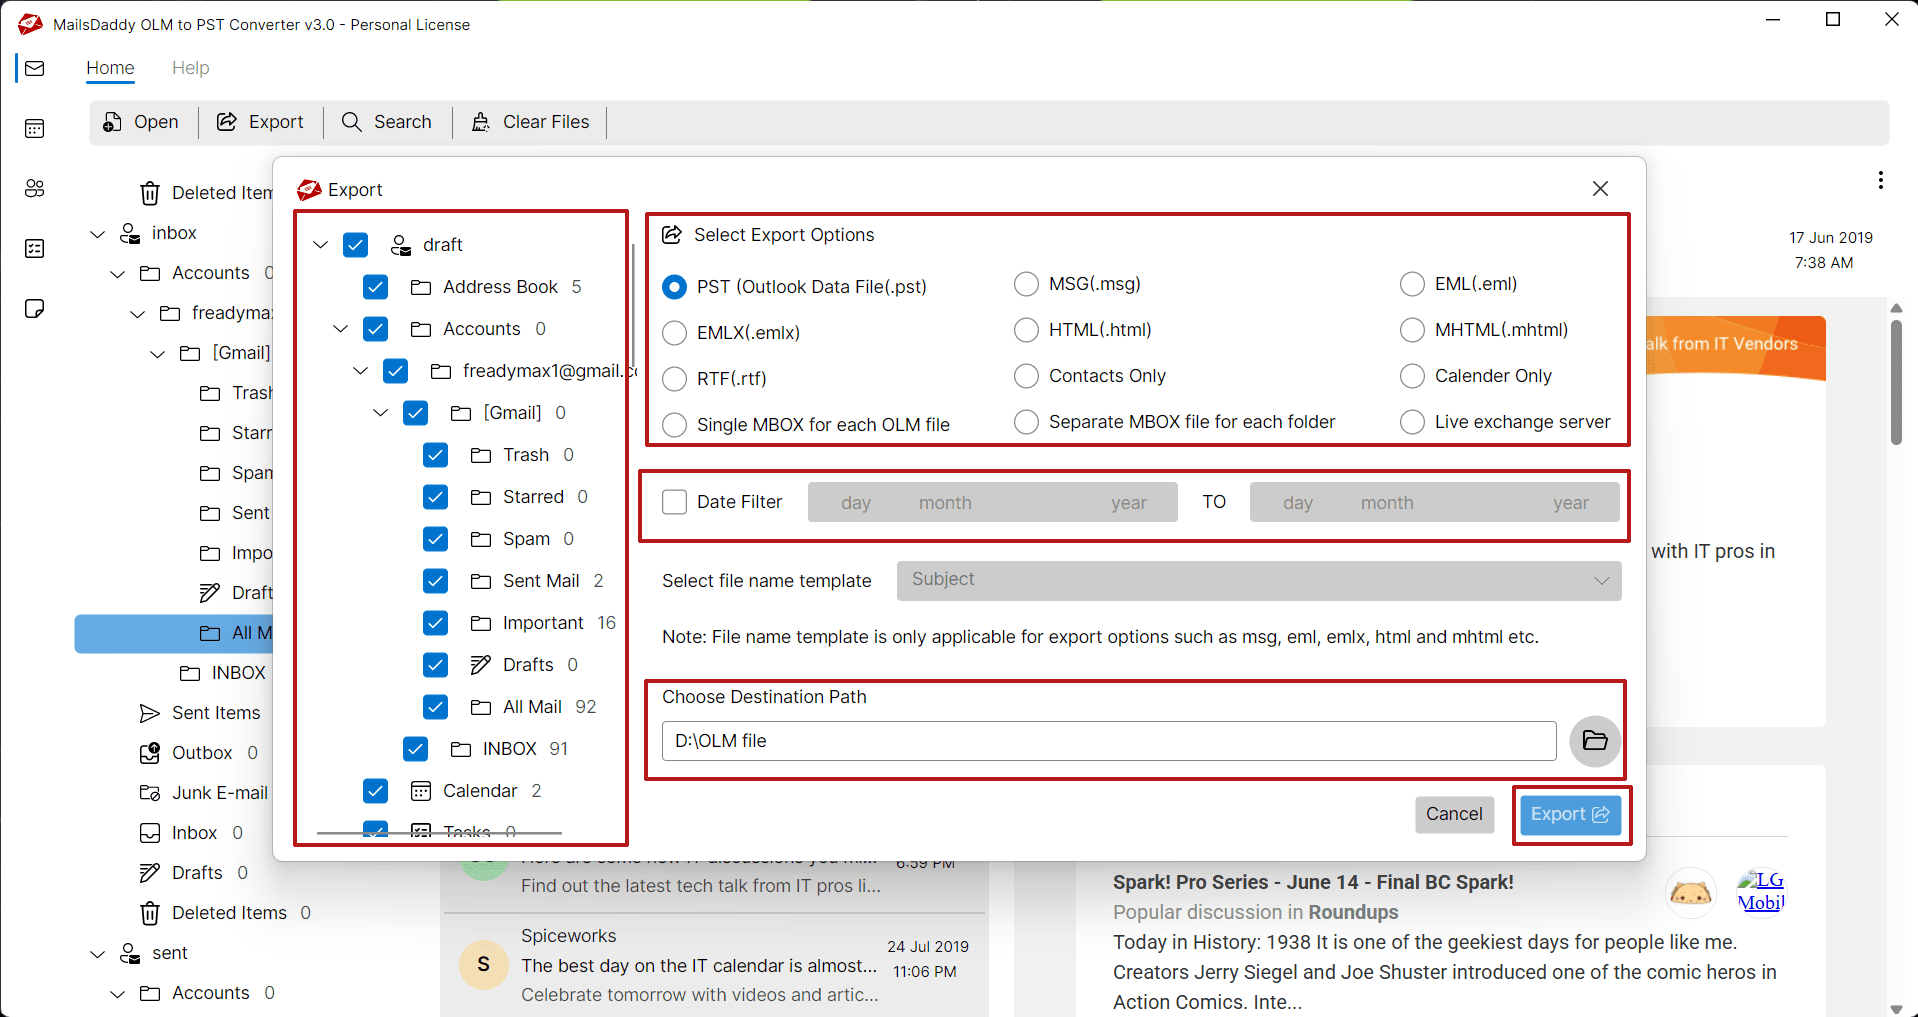The width and height of the screenshot is (1918, 1017).
Task: Select Contacts Only radio button
Action: (1026, 376)
